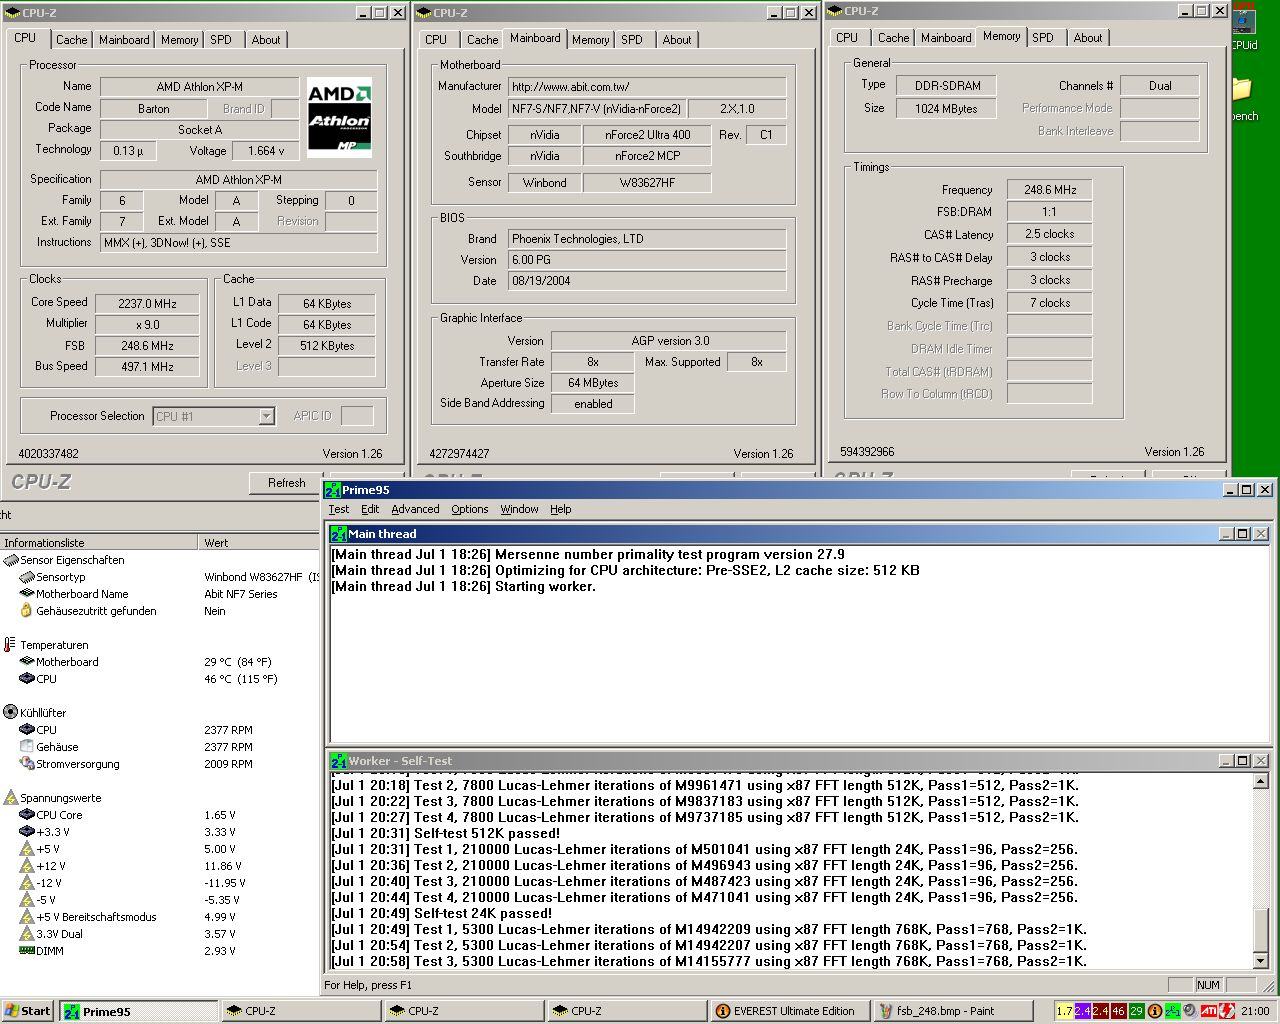Open SPD tab in the left CPU-Z window
Viewport: 1280px width, 1024px height.
(221, 40)
